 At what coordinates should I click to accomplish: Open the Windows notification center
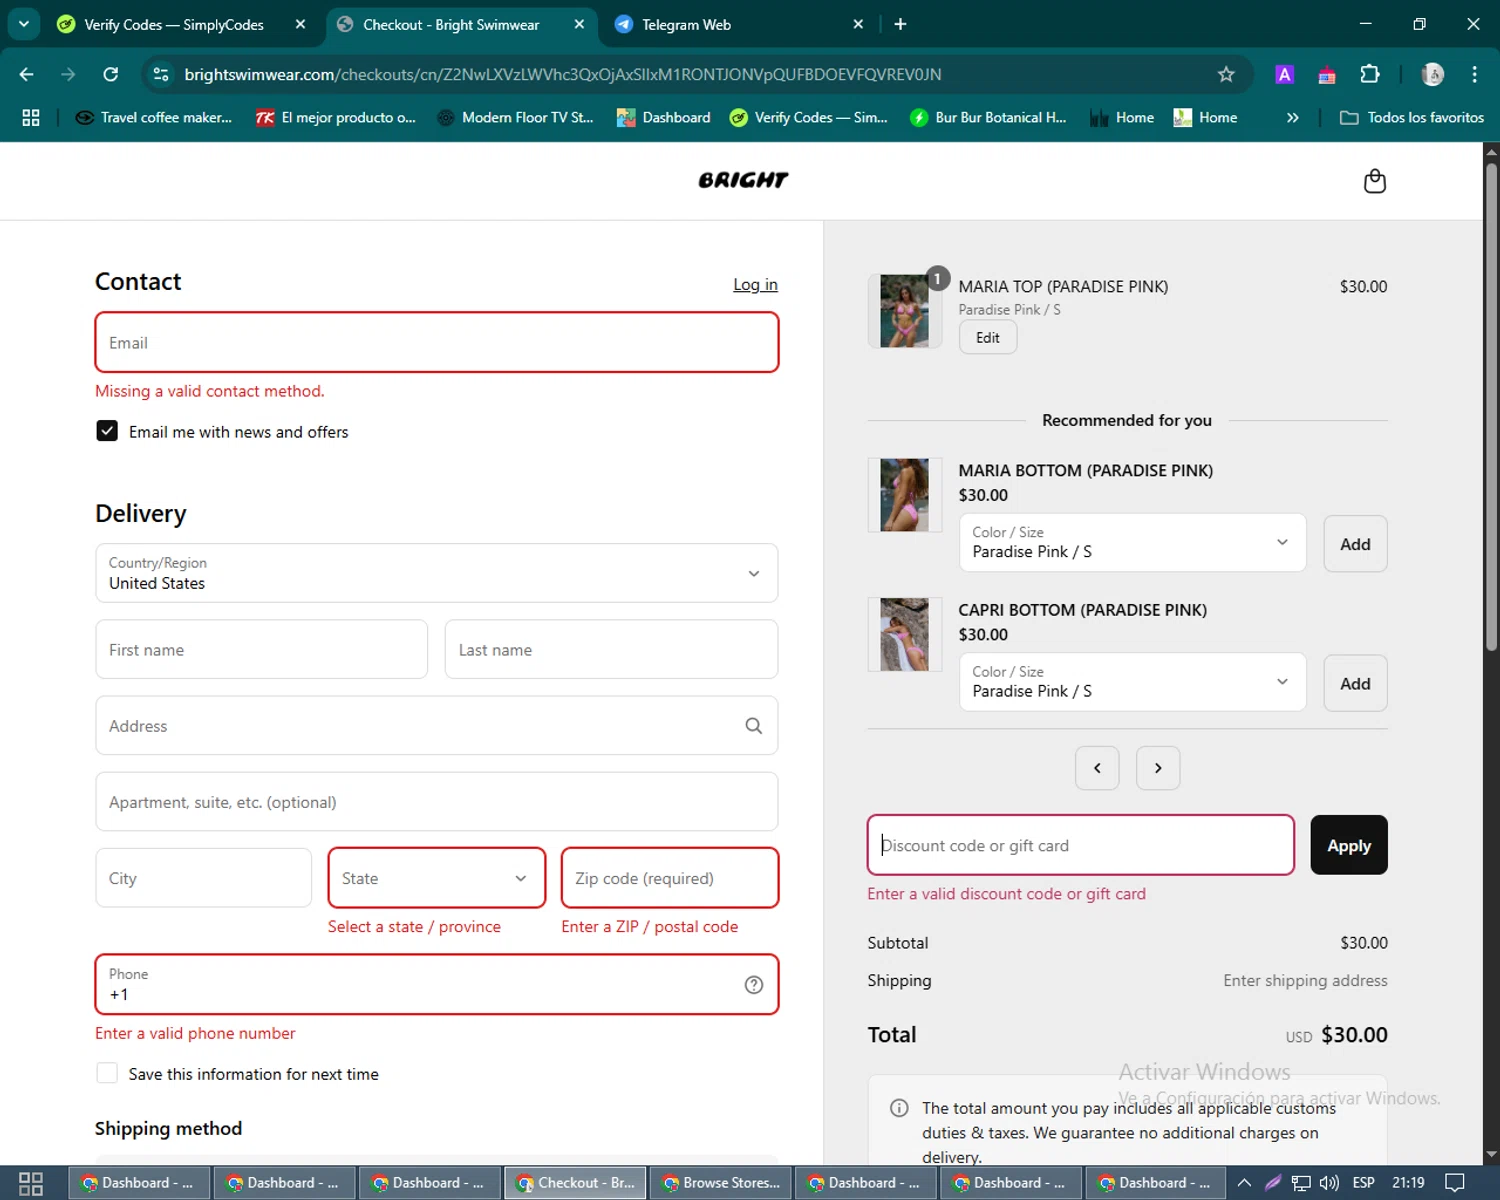(1455, 1183)
